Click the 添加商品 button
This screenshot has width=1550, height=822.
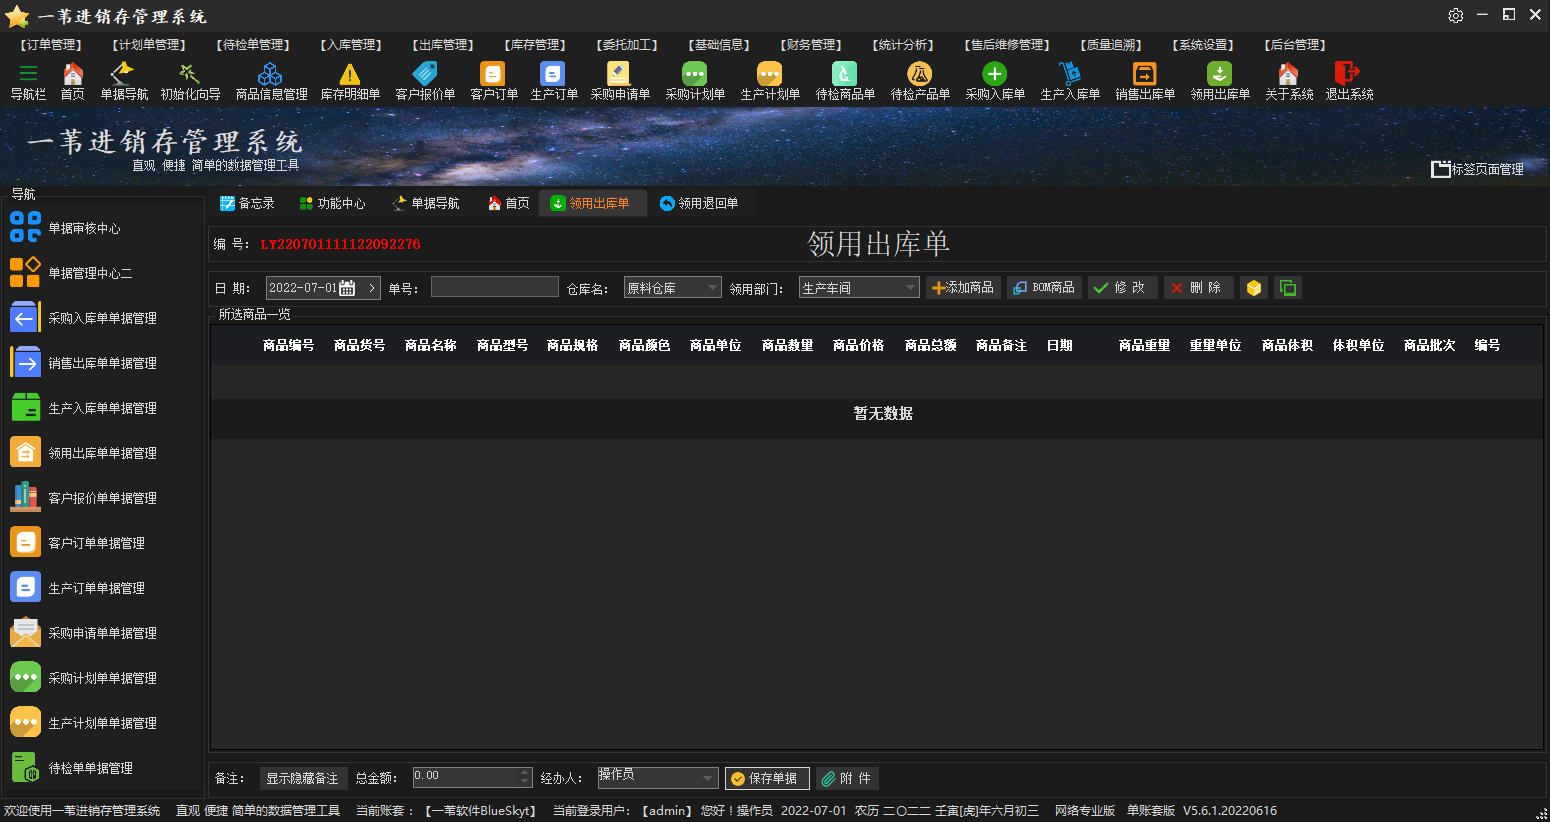click(962, 288)
